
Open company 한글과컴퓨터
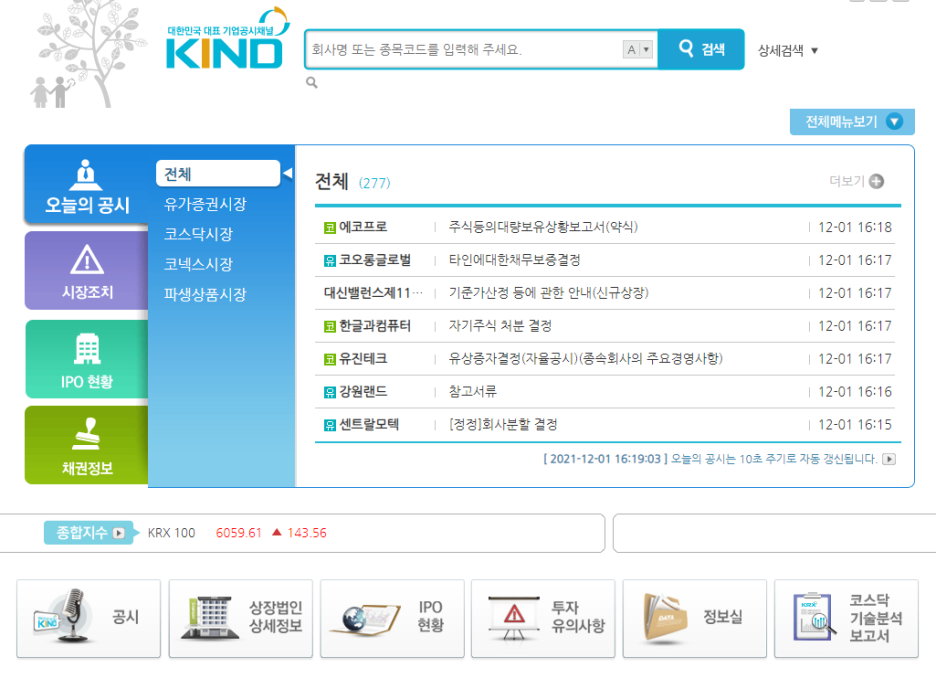coord(375,326)
